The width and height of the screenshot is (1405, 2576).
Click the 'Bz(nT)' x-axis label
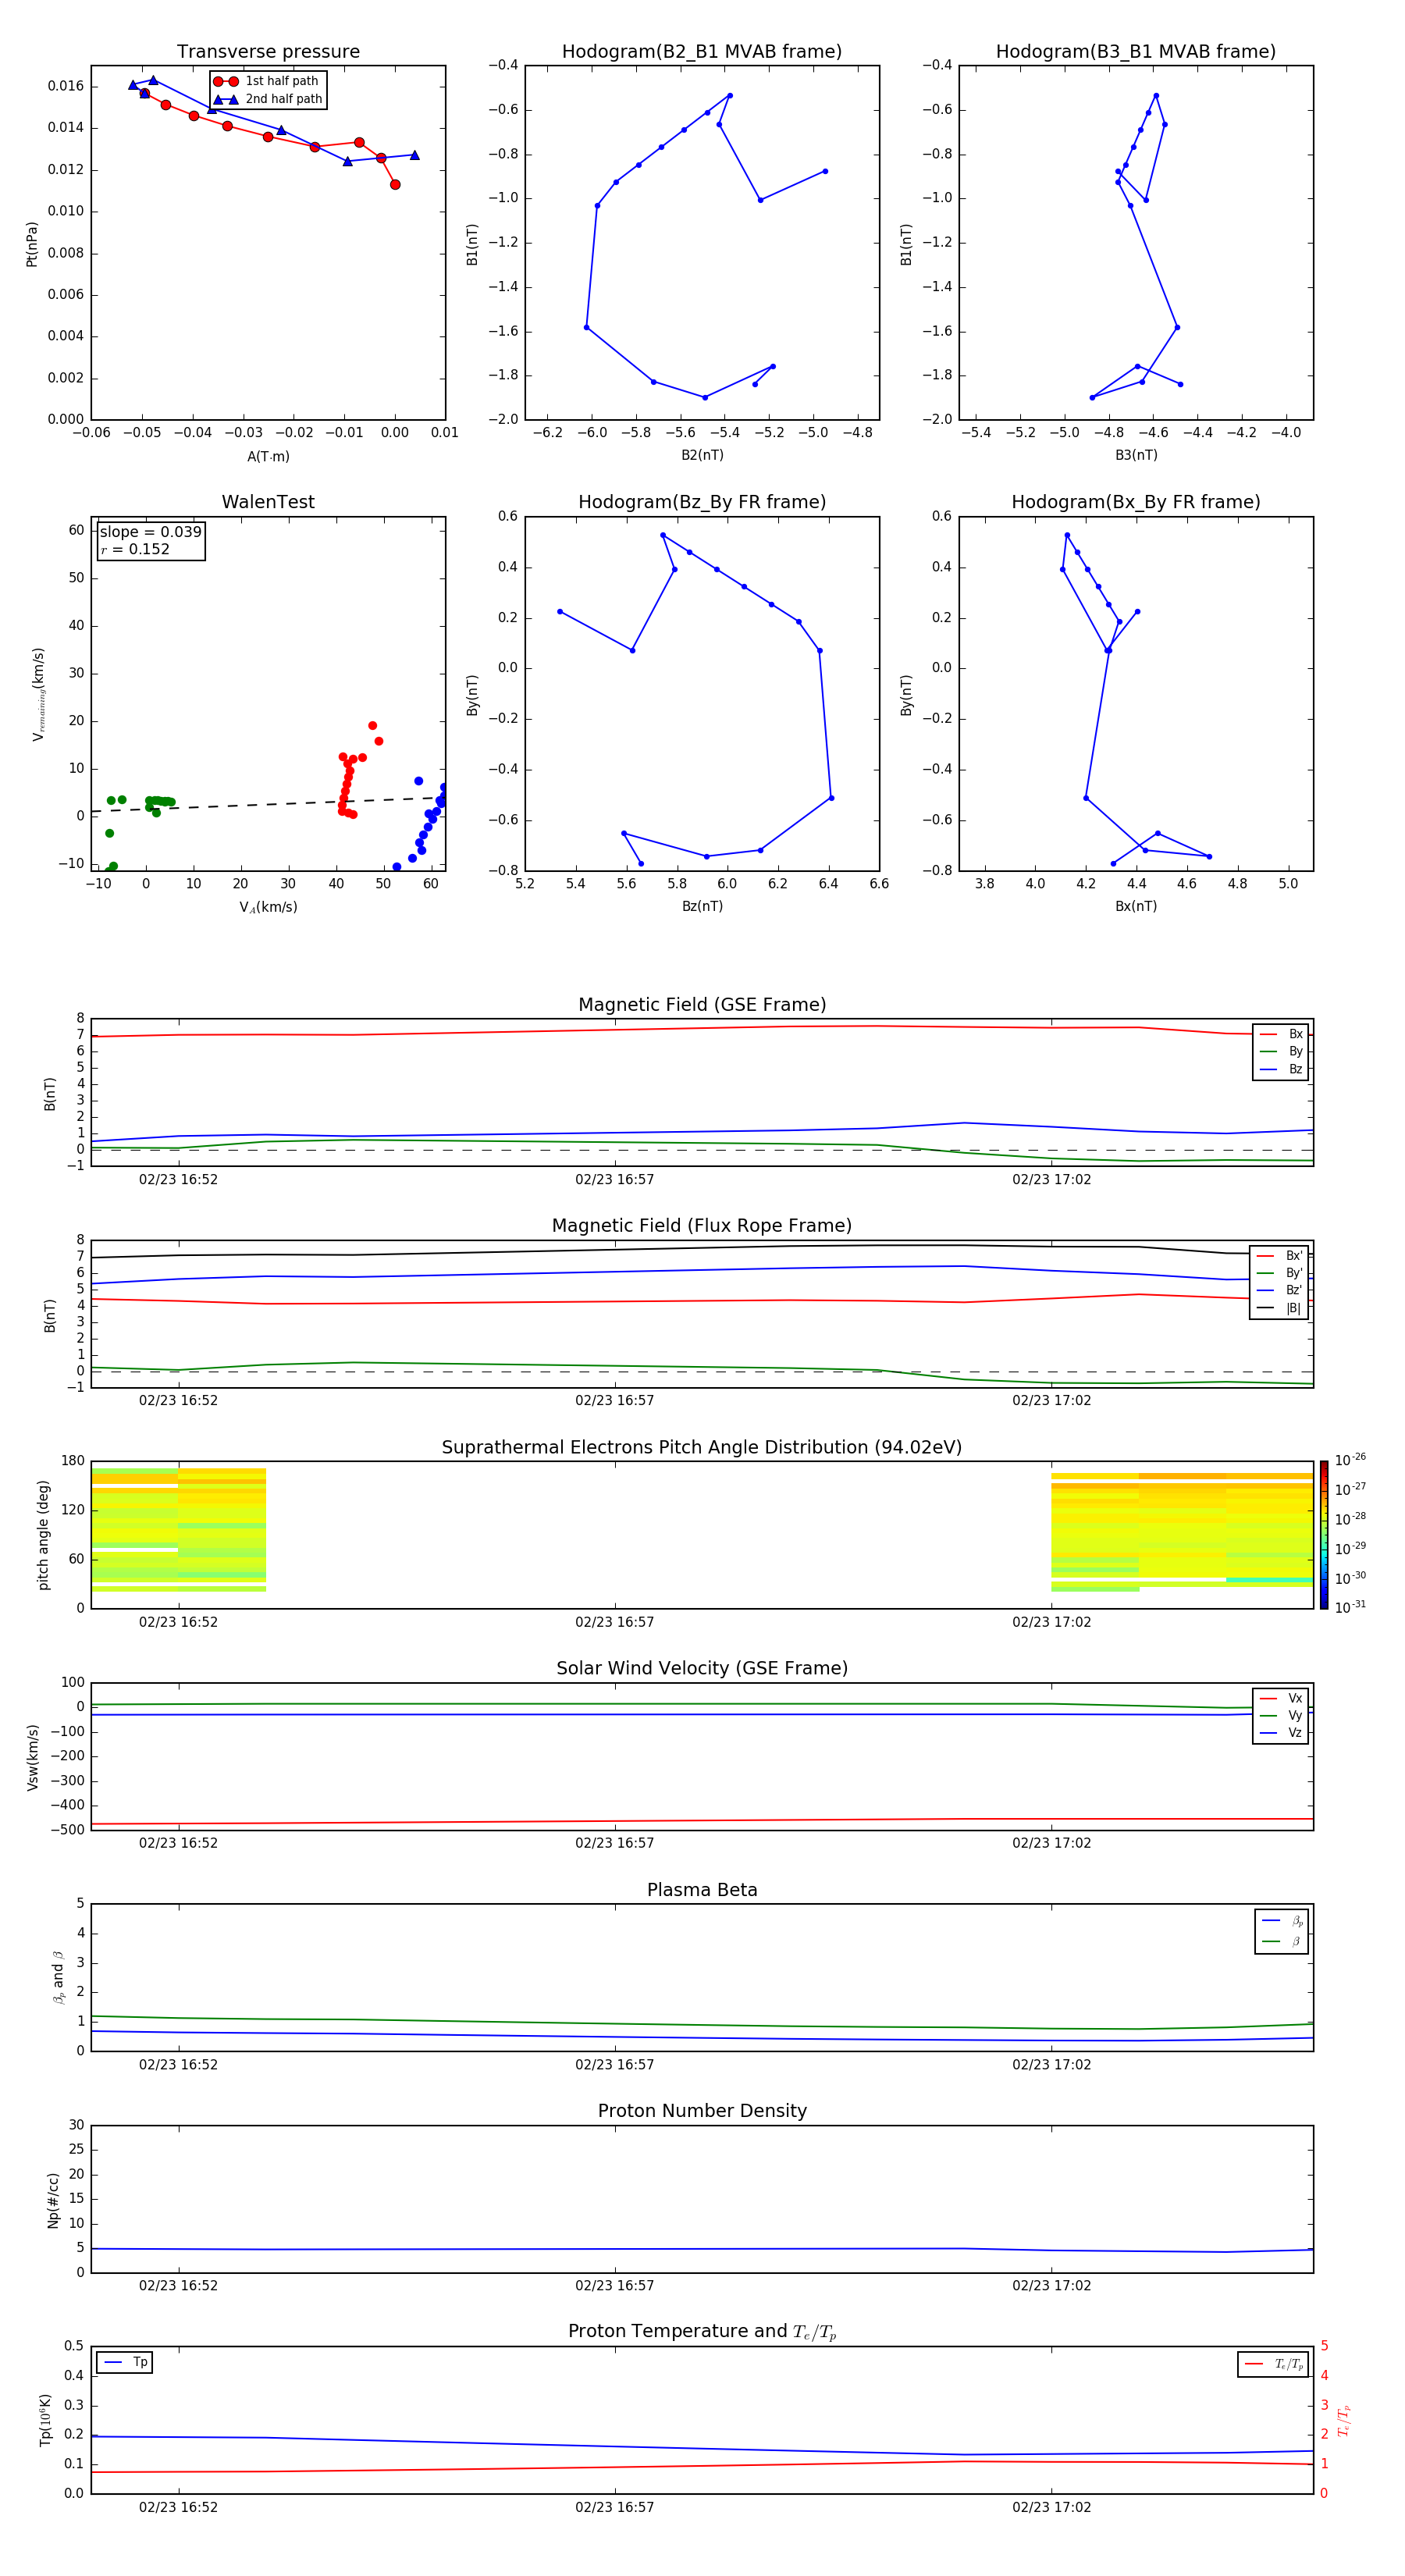(702, 906)
